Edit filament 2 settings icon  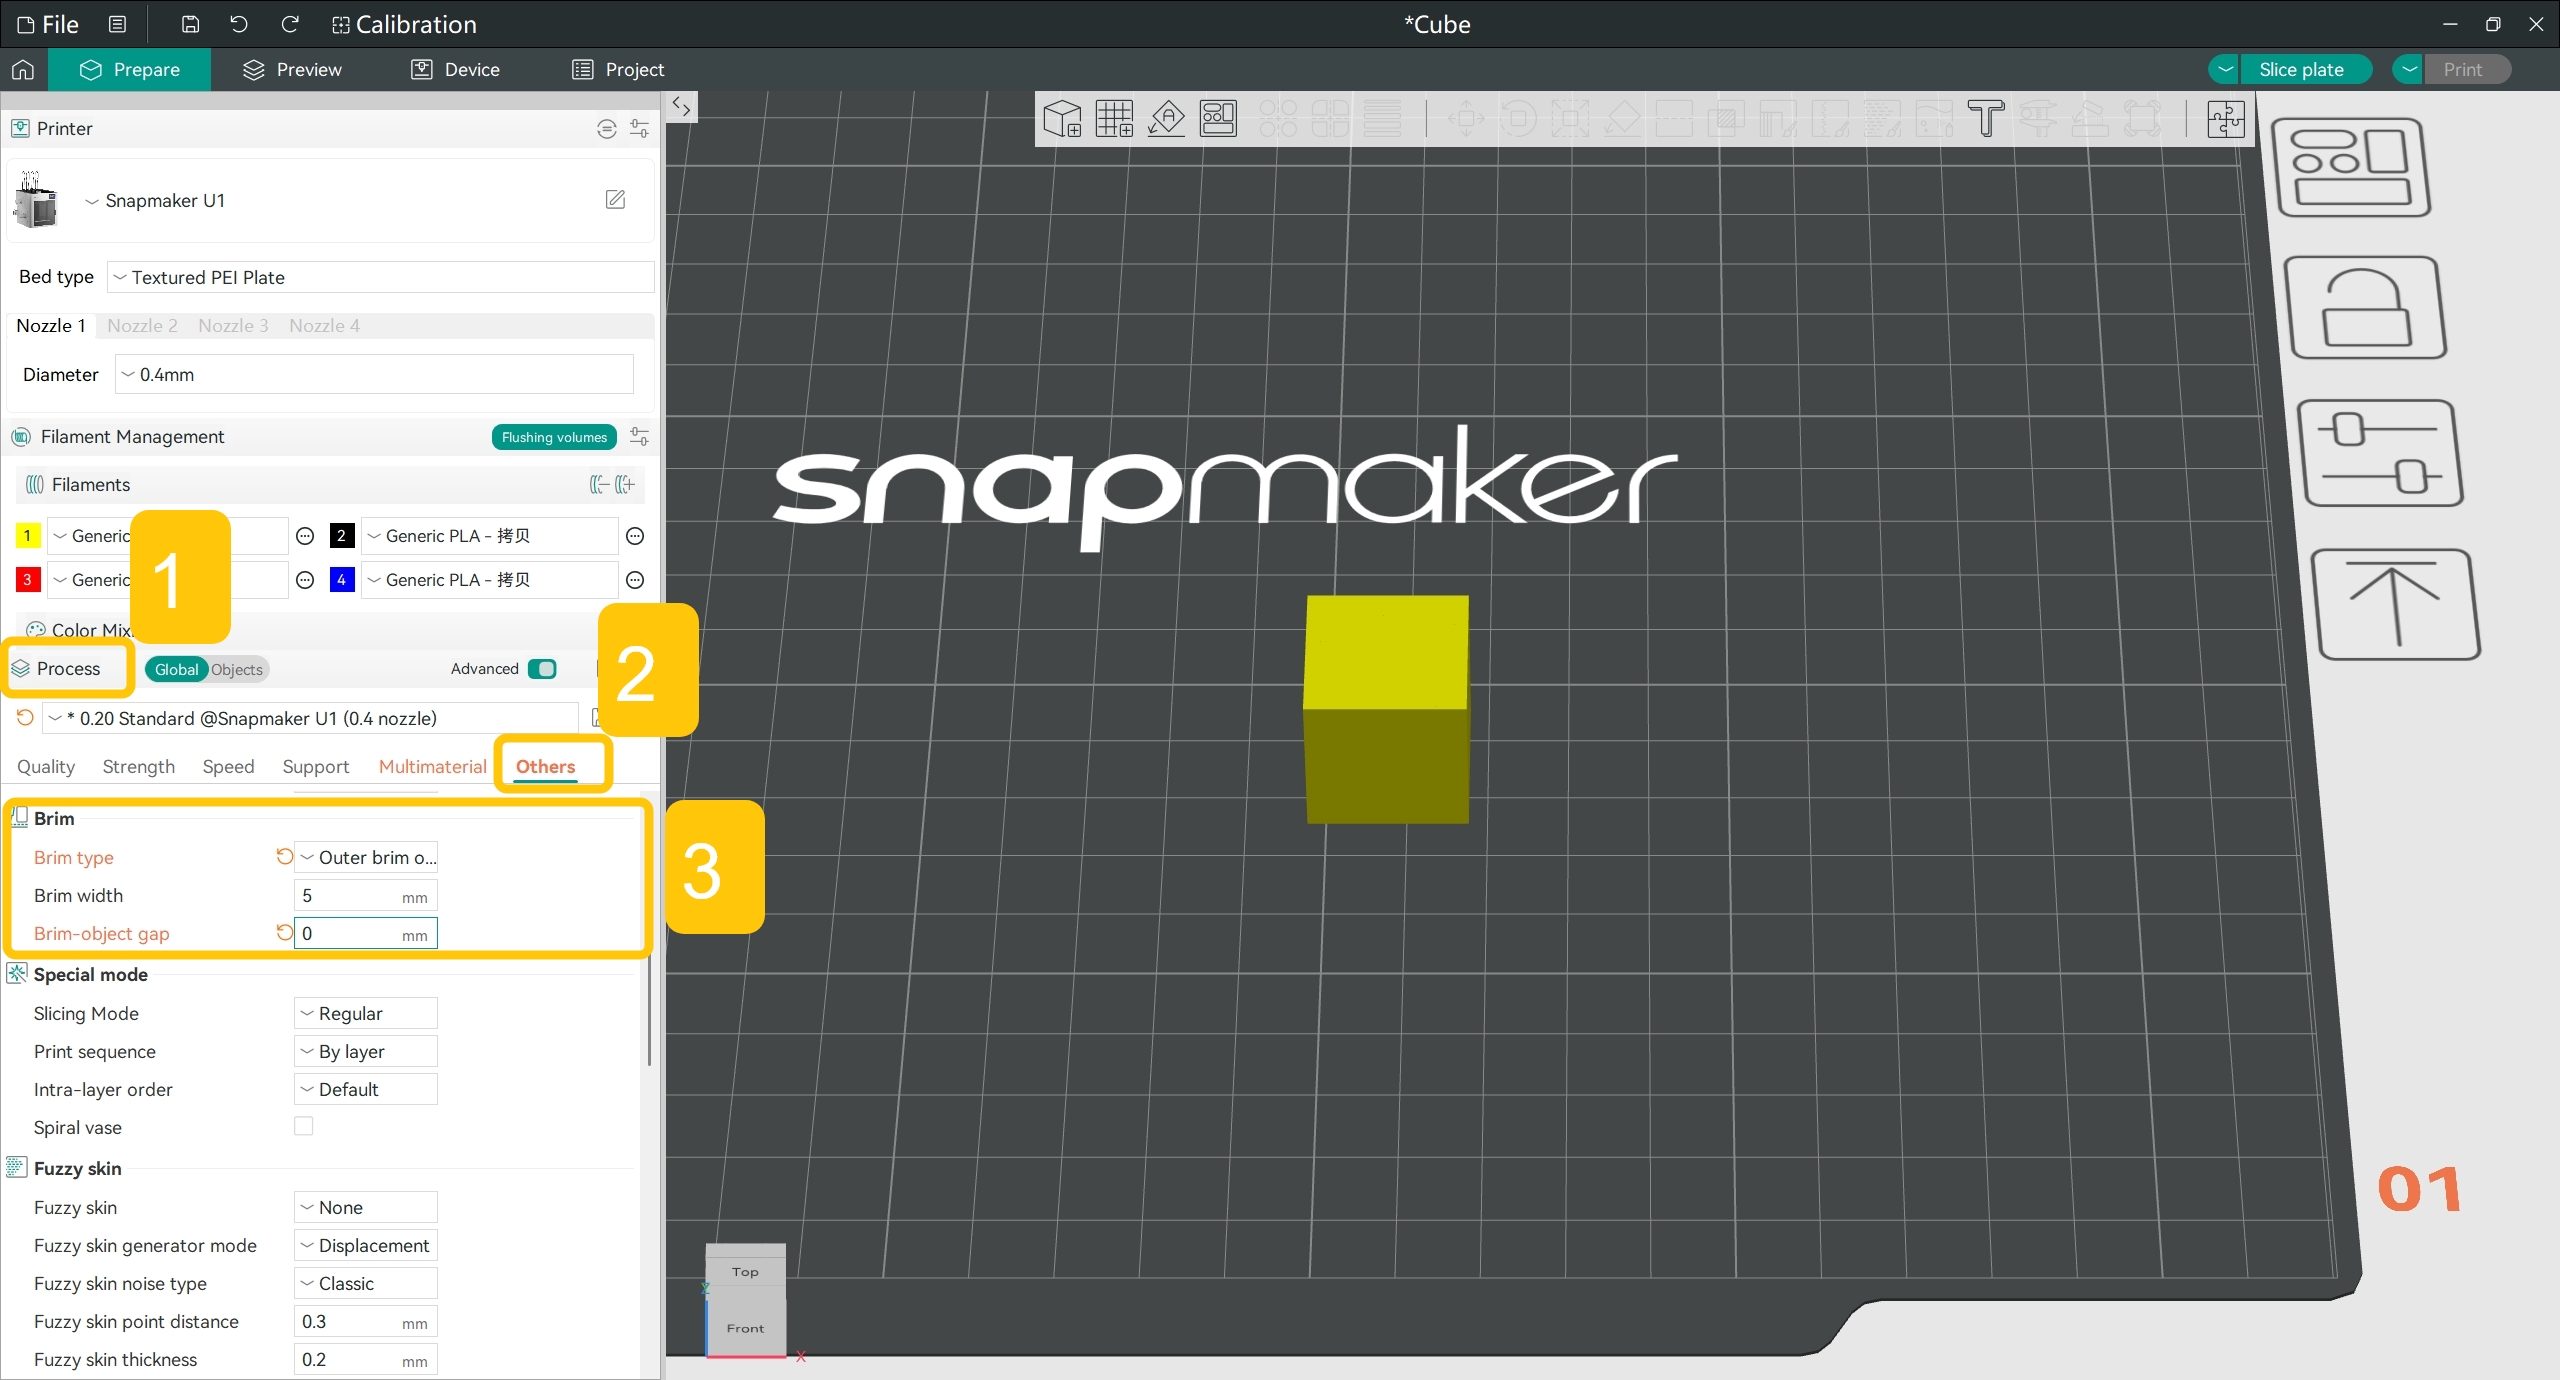click(635, 536)
